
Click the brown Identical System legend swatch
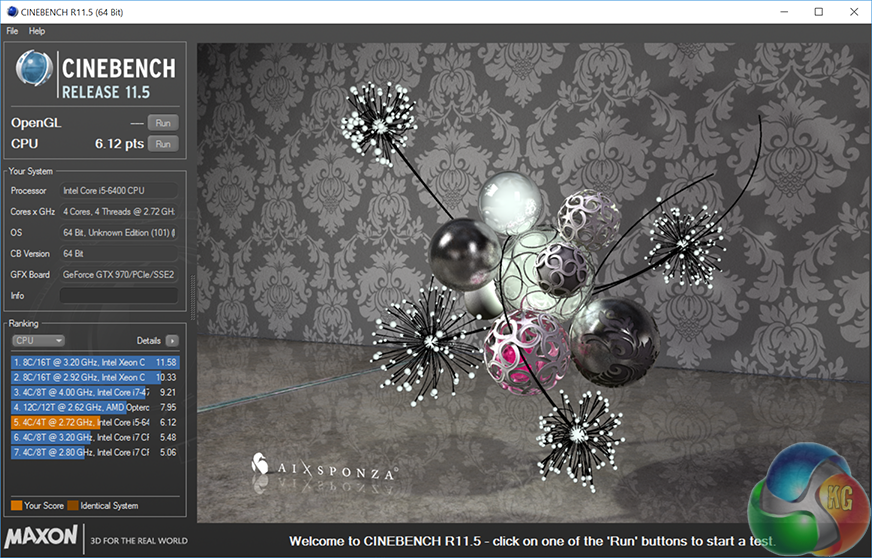point(73,506)
